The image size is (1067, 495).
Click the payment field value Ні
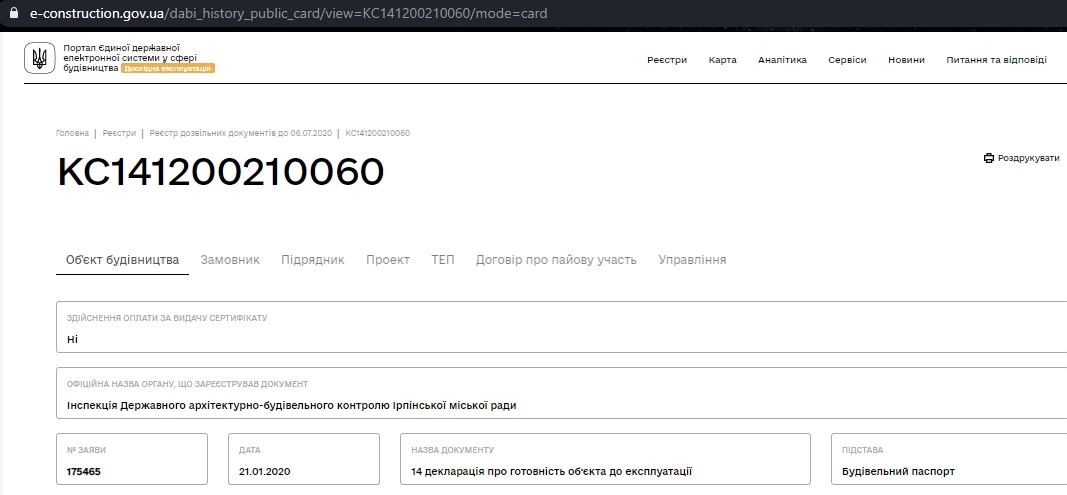click(x=72, y=339)
